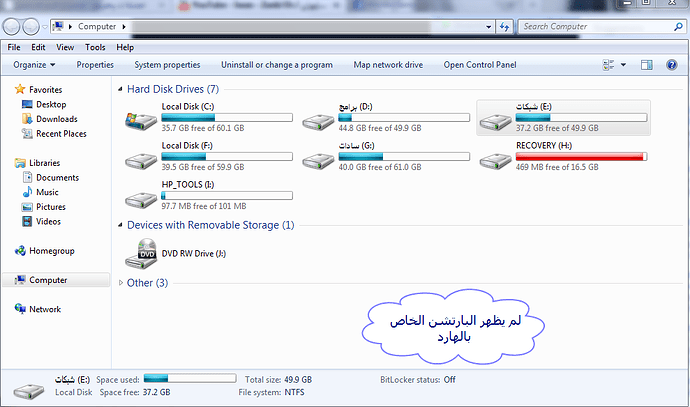Click the Libraries icon in sidebar
Screen dimensions: 690x407
click(x=20, y=163)
